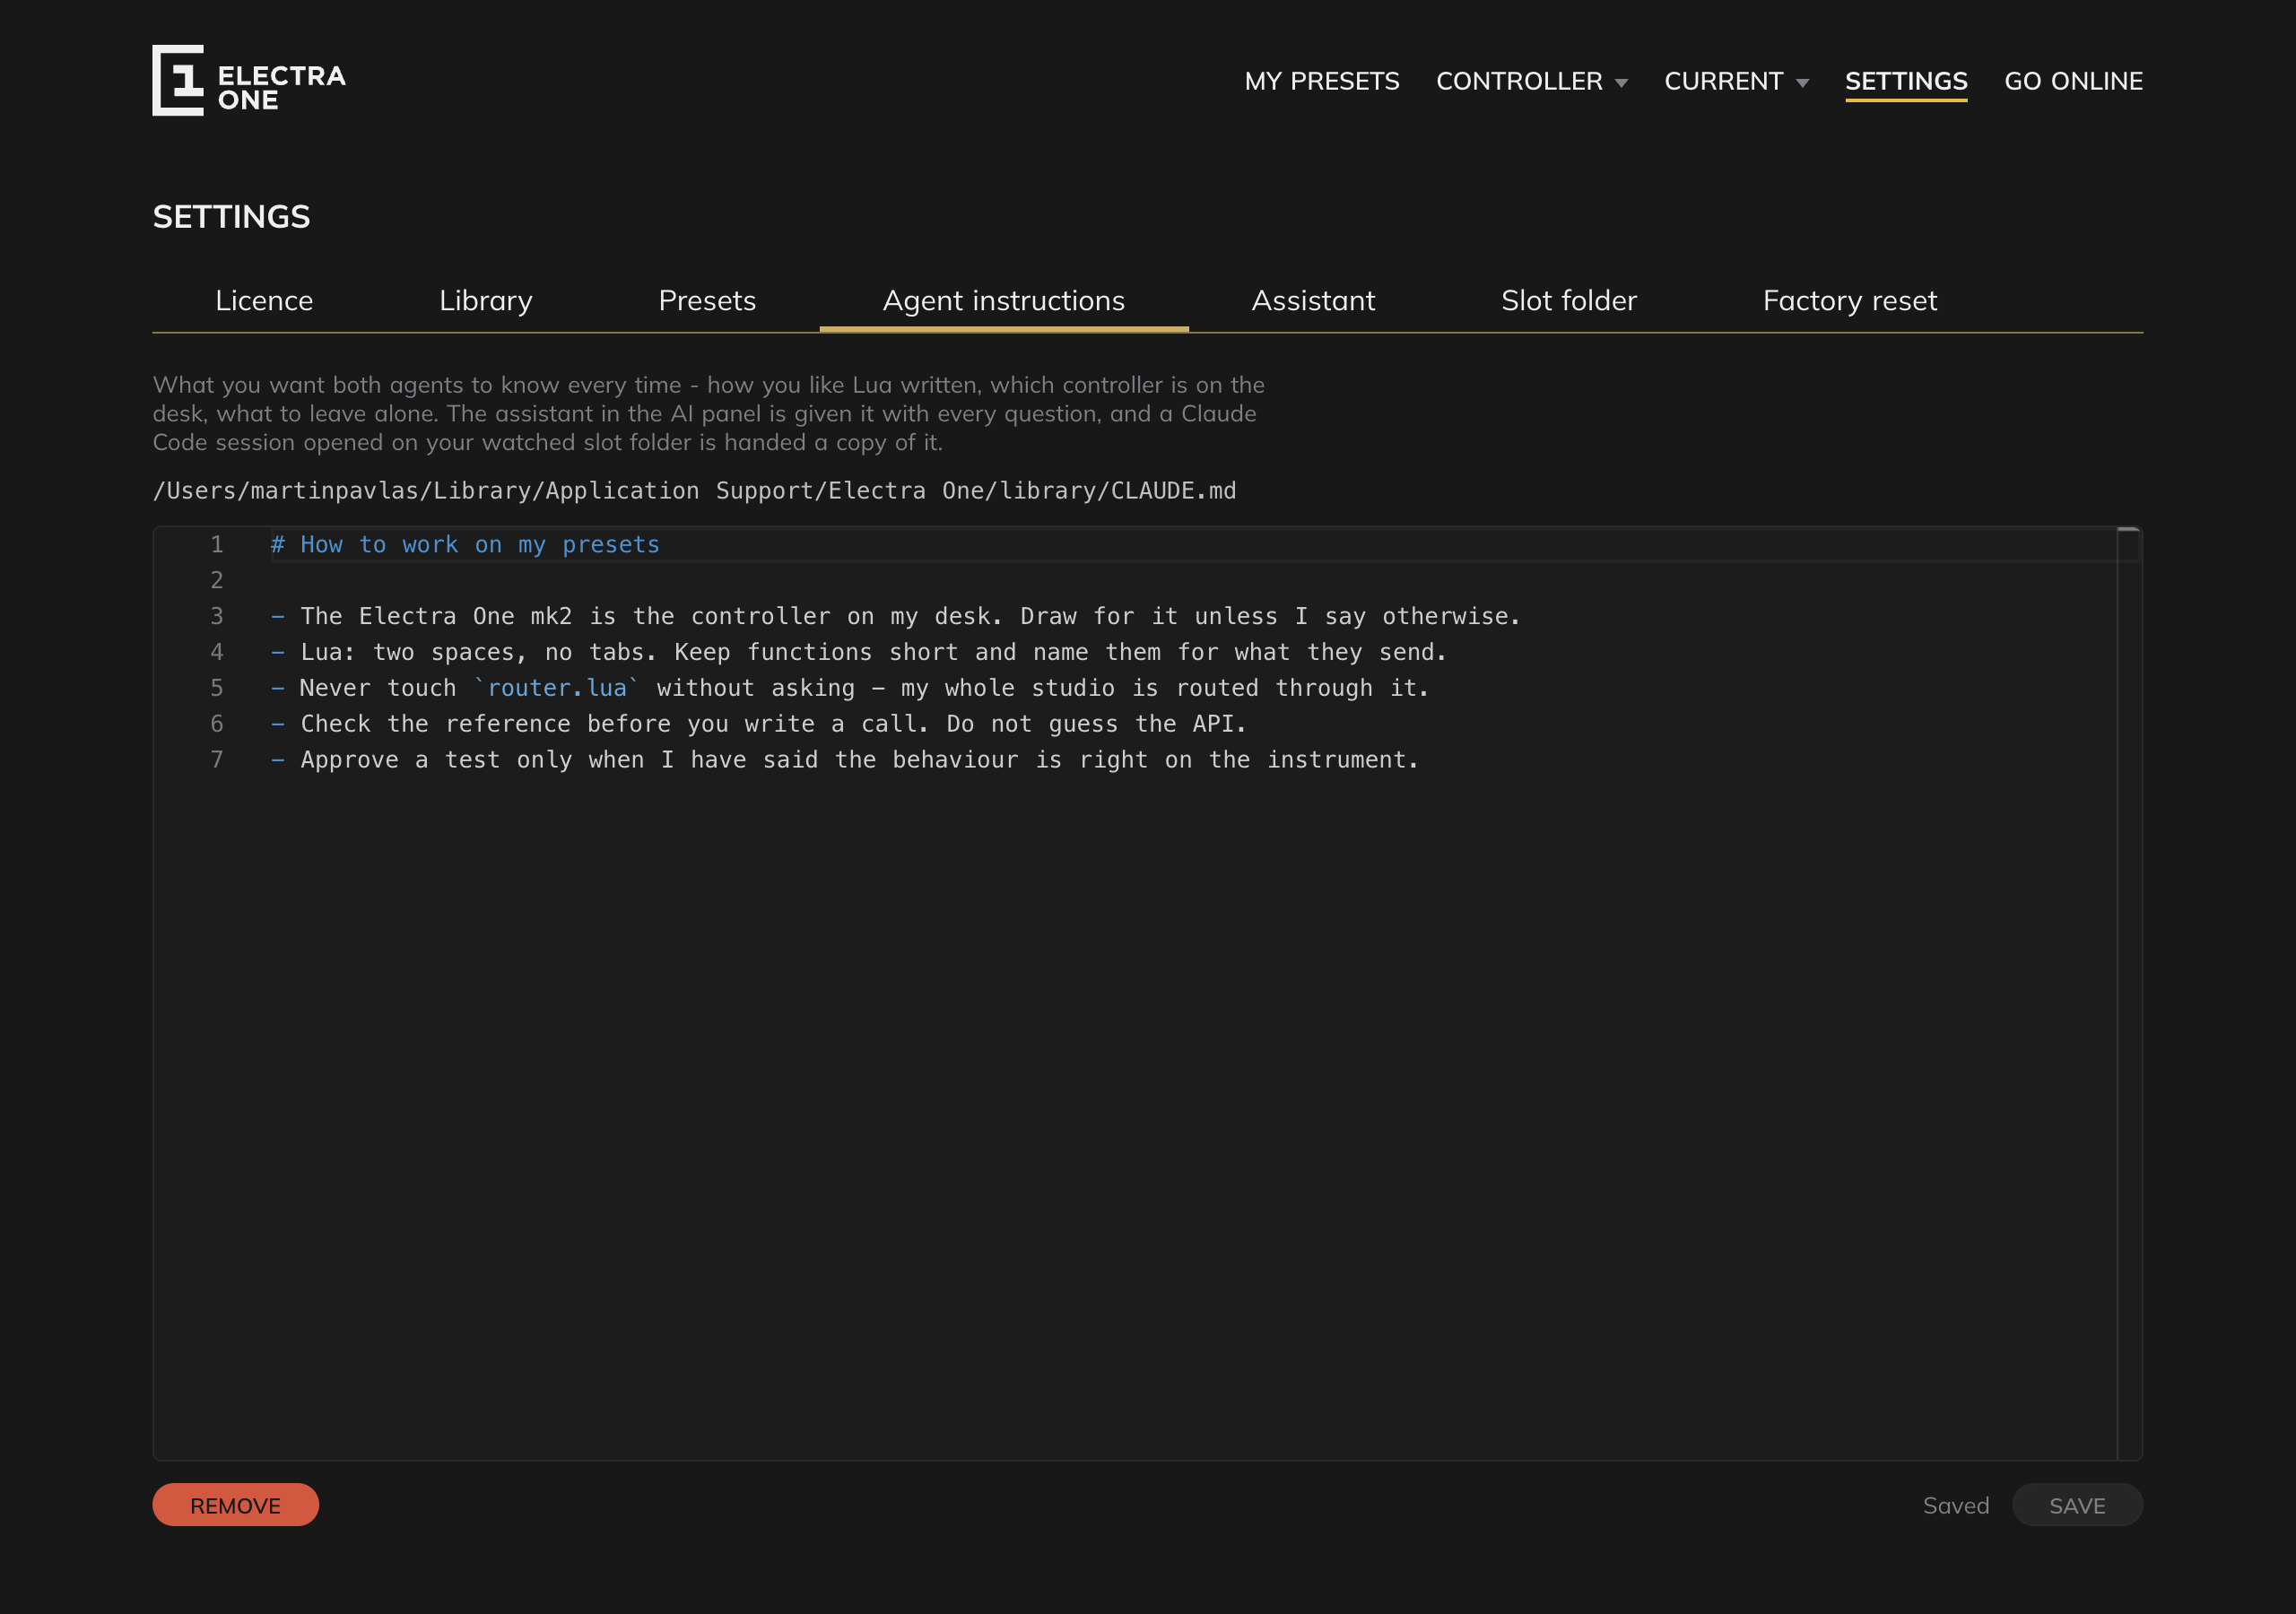Click the Electra One logo
The width and height of the screenshot is (2296, 1614).
coord(249,80)
